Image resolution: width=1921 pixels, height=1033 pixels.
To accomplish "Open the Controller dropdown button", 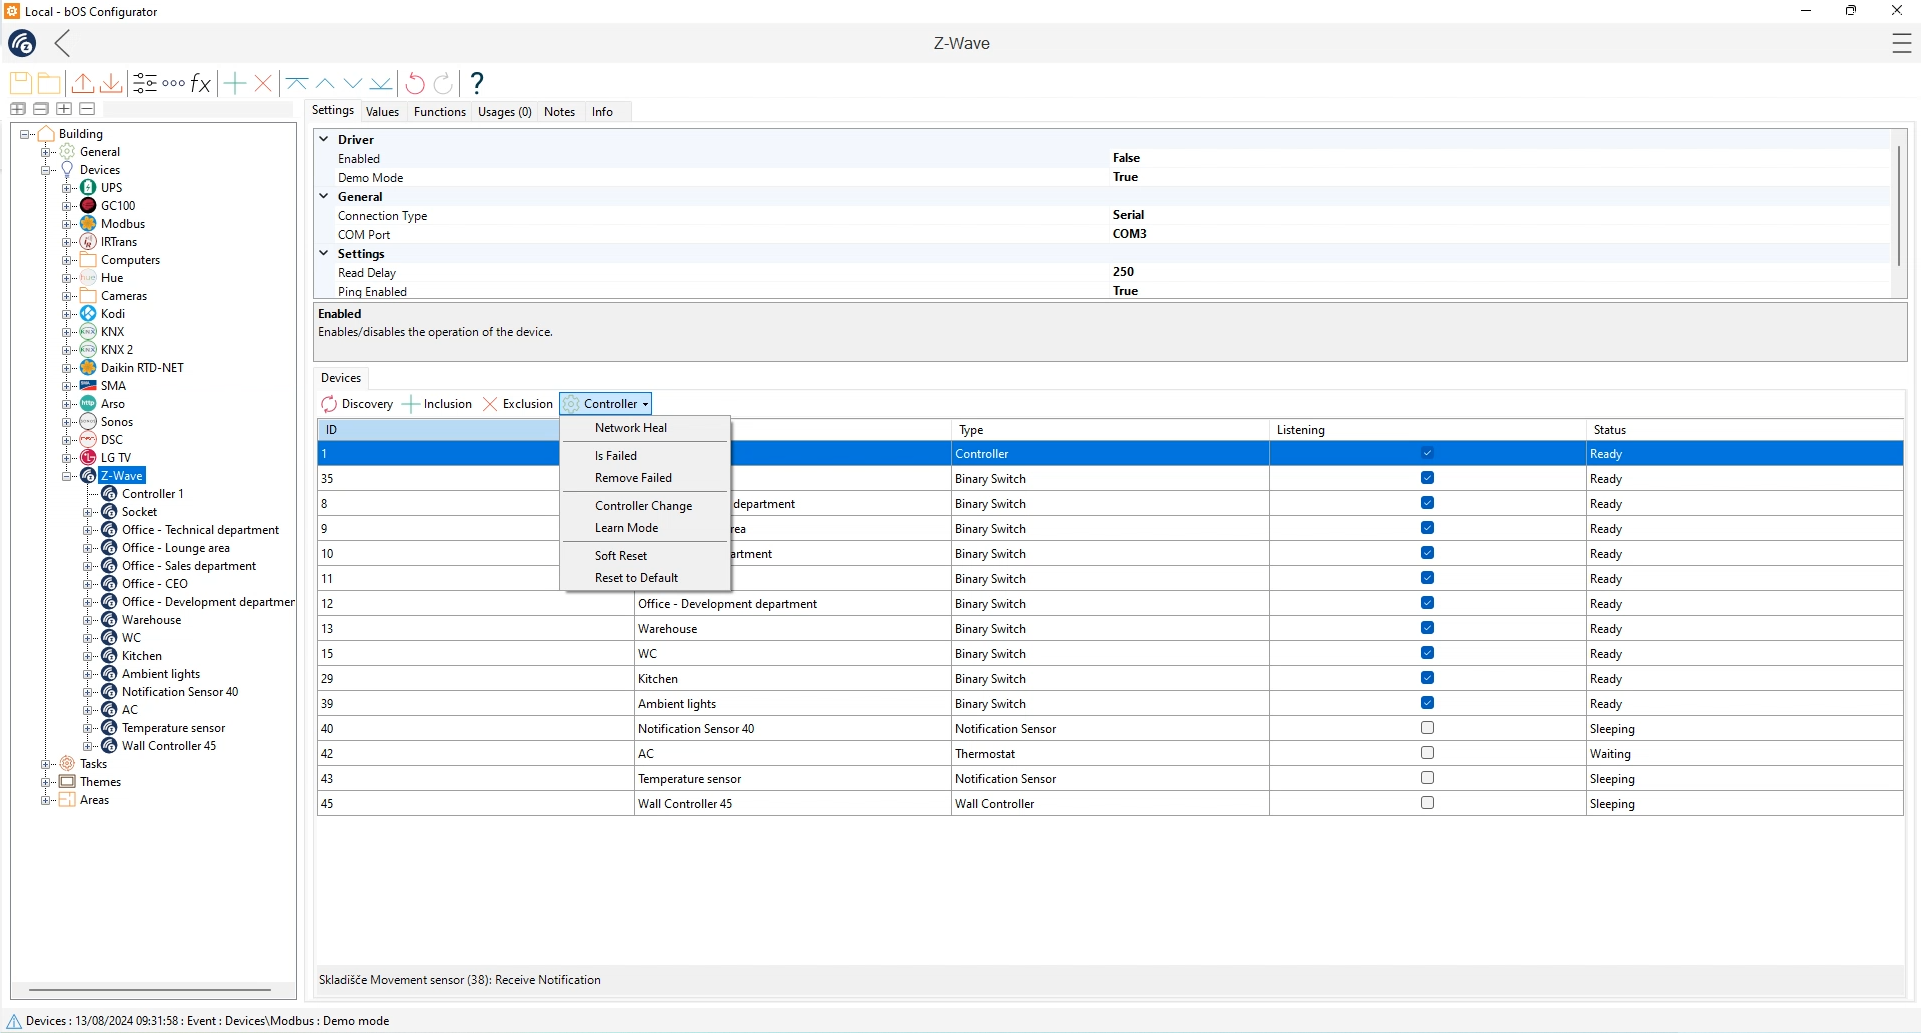I will click(x=606, y=404).
